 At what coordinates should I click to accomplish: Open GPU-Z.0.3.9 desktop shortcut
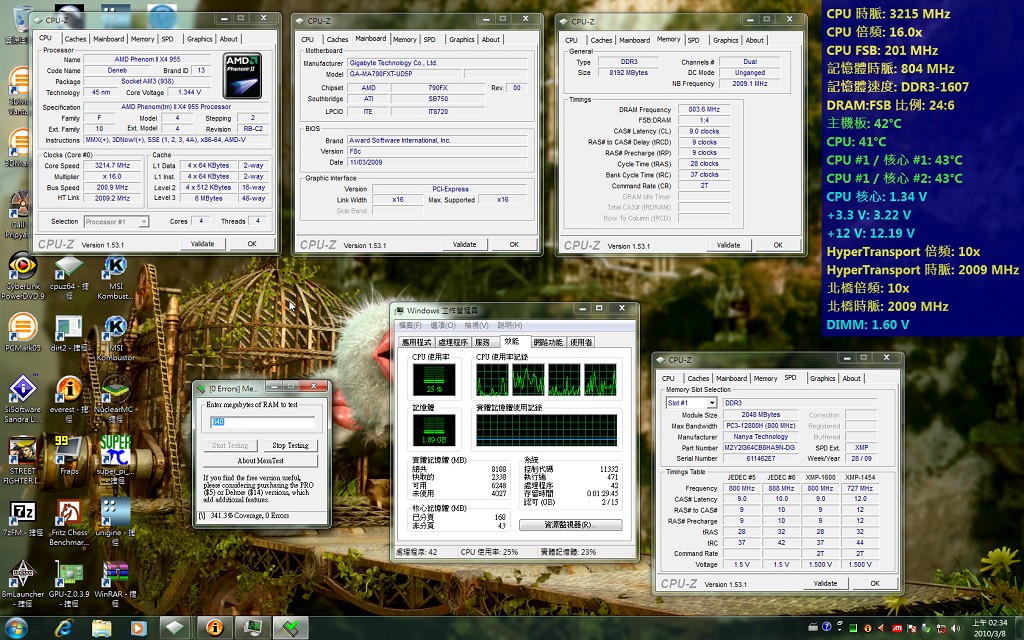tap(69, 583)
